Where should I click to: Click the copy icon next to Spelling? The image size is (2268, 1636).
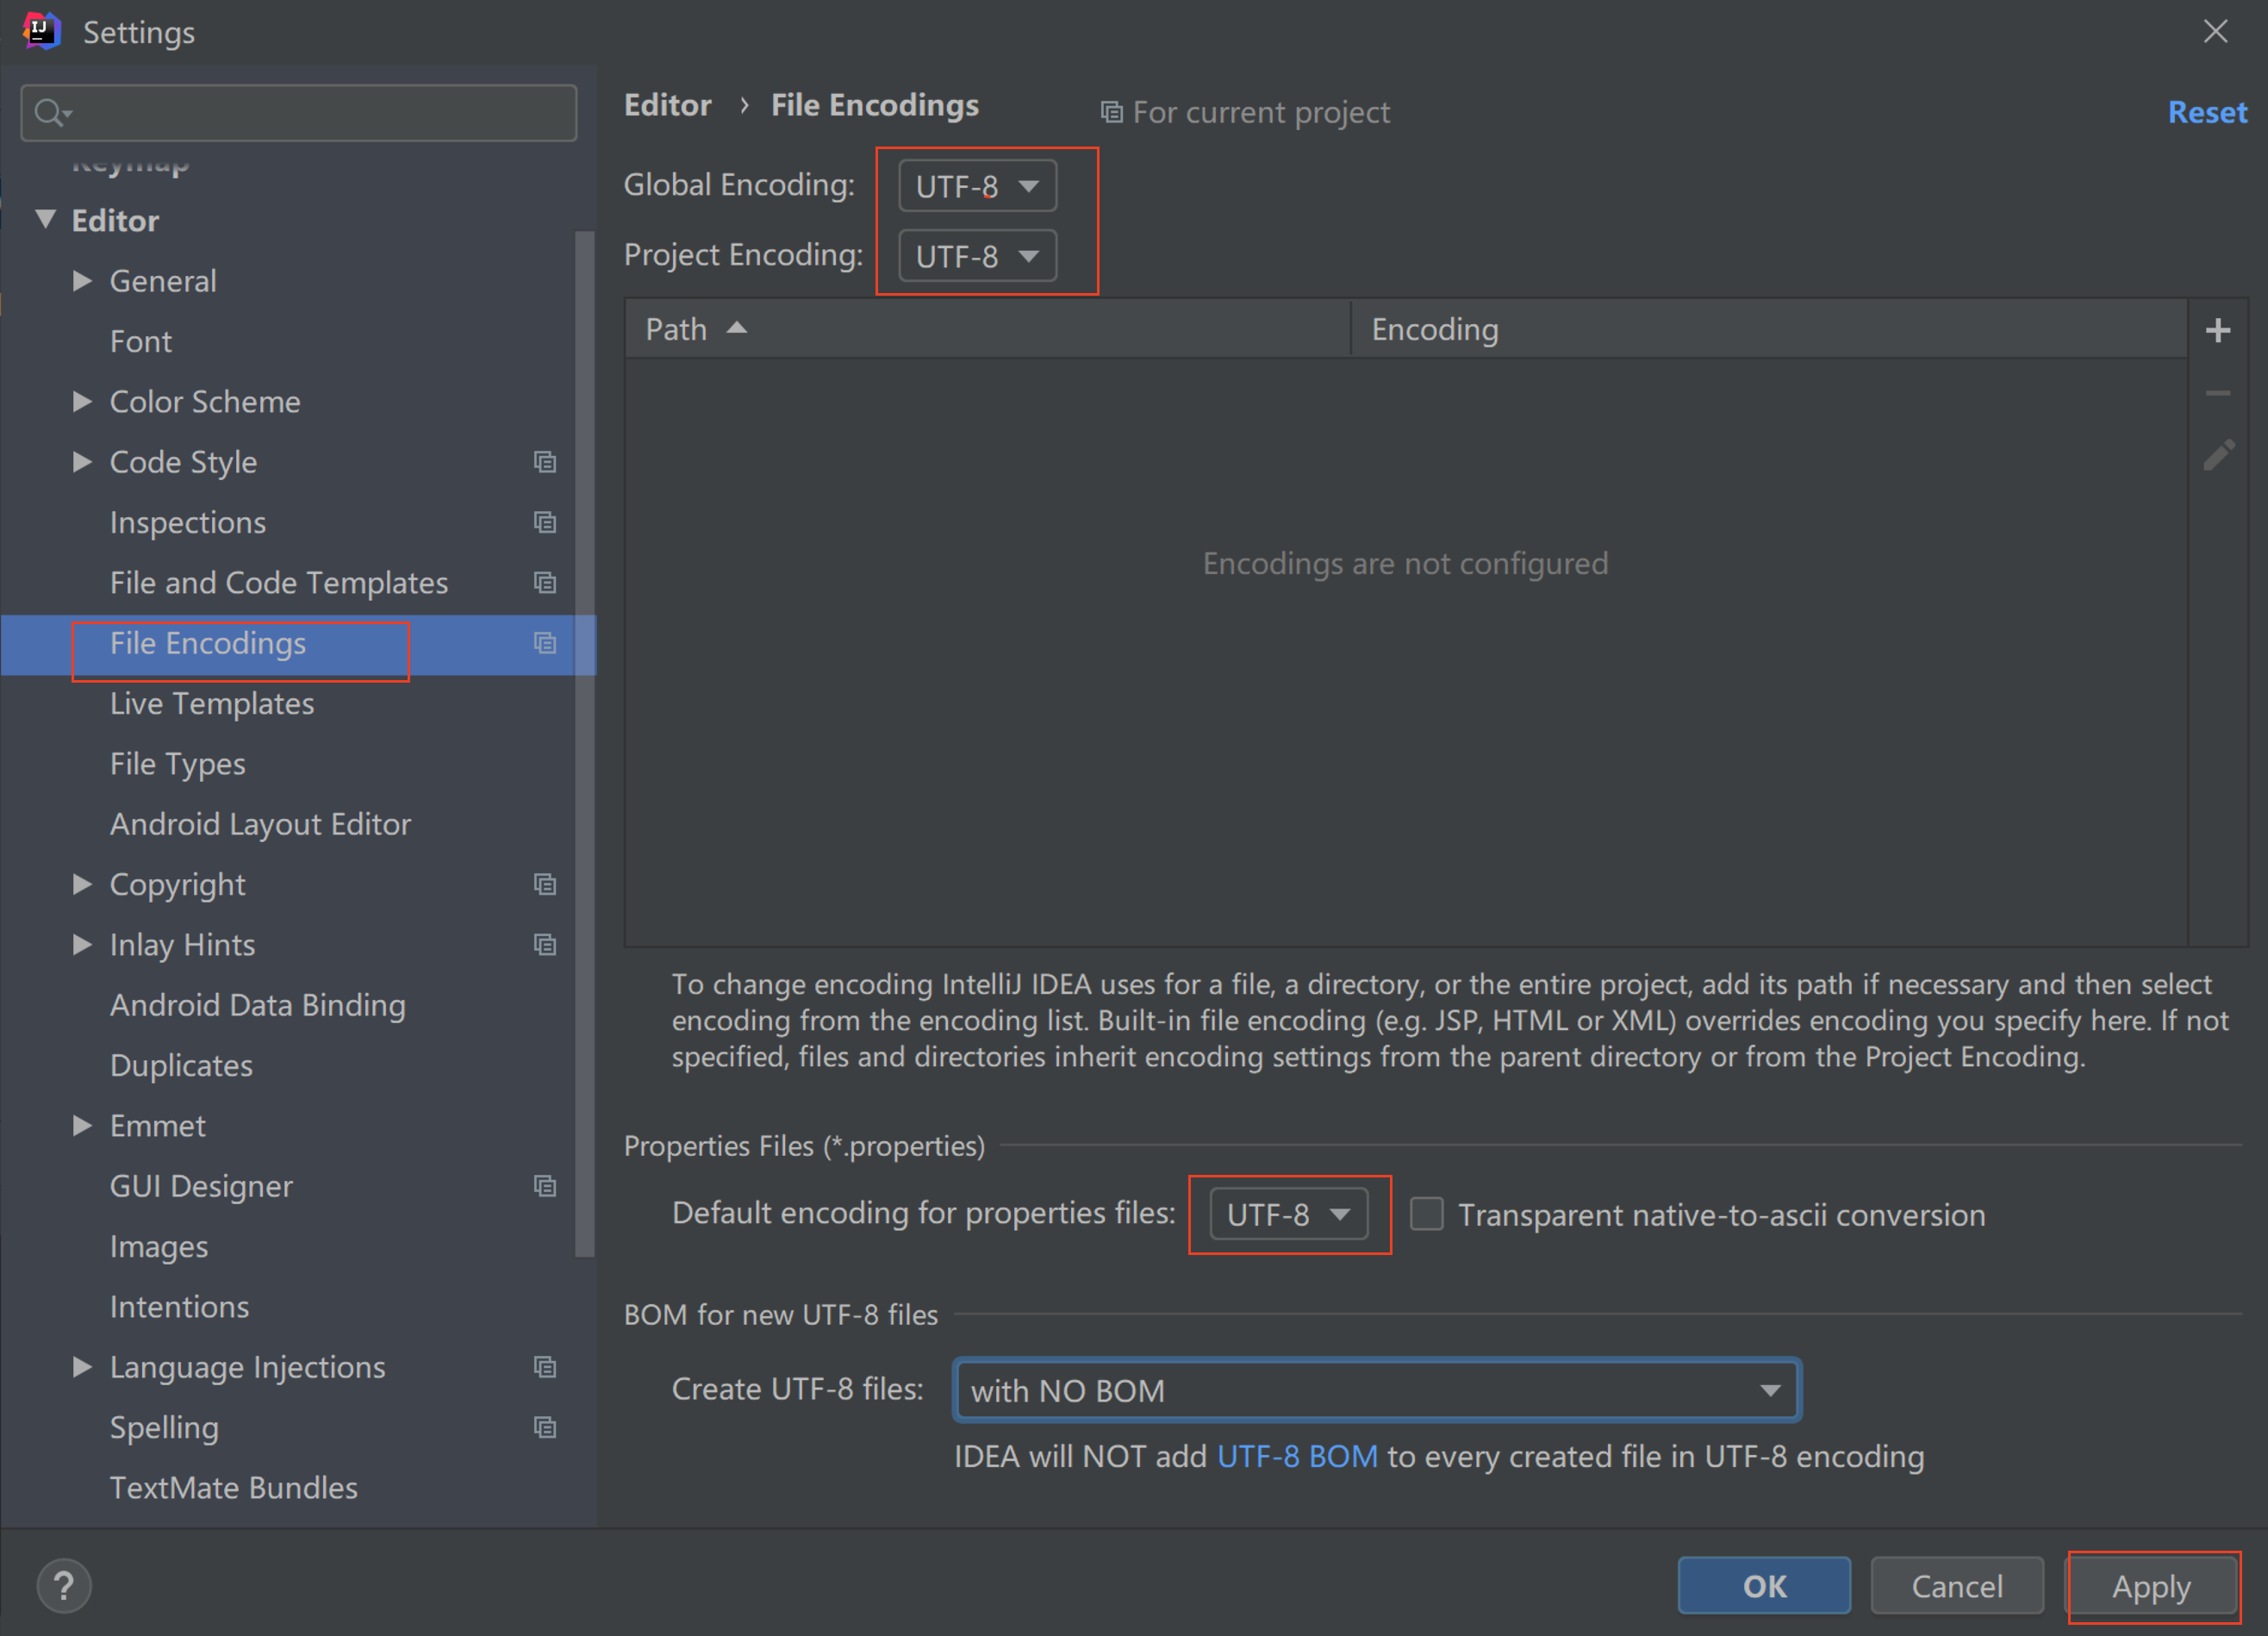tap(545, 1427)
